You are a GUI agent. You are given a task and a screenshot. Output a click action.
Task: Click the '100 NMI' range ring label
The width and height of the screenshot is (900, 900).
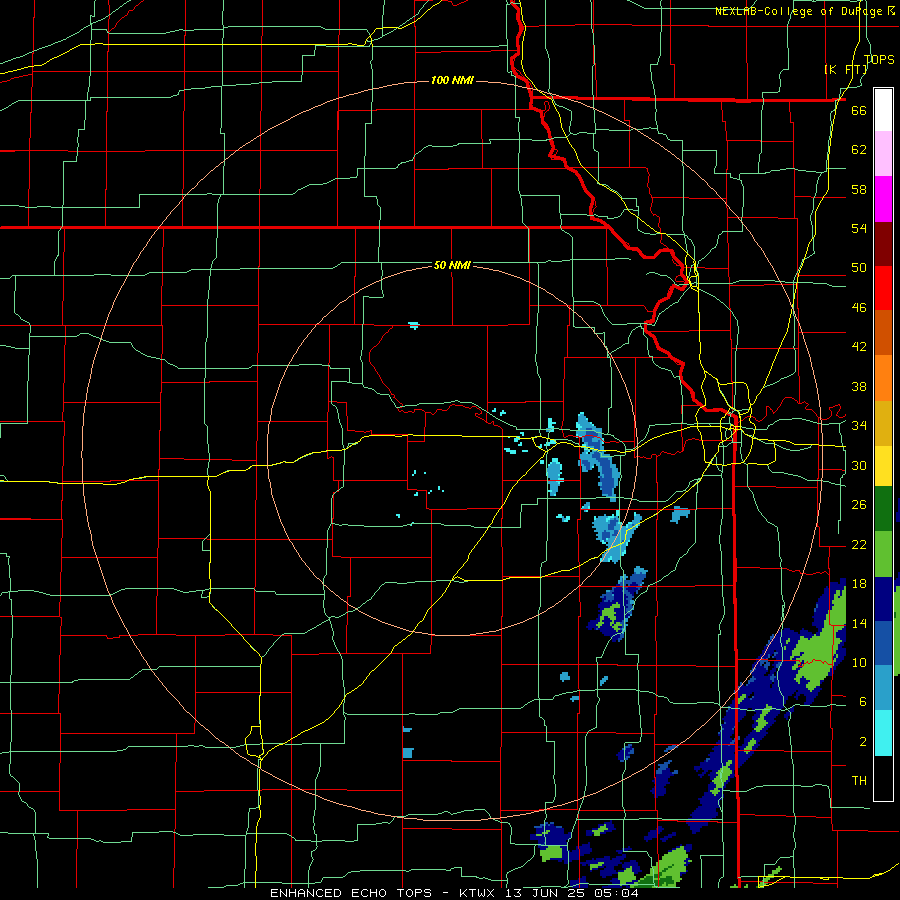(452, 80)
